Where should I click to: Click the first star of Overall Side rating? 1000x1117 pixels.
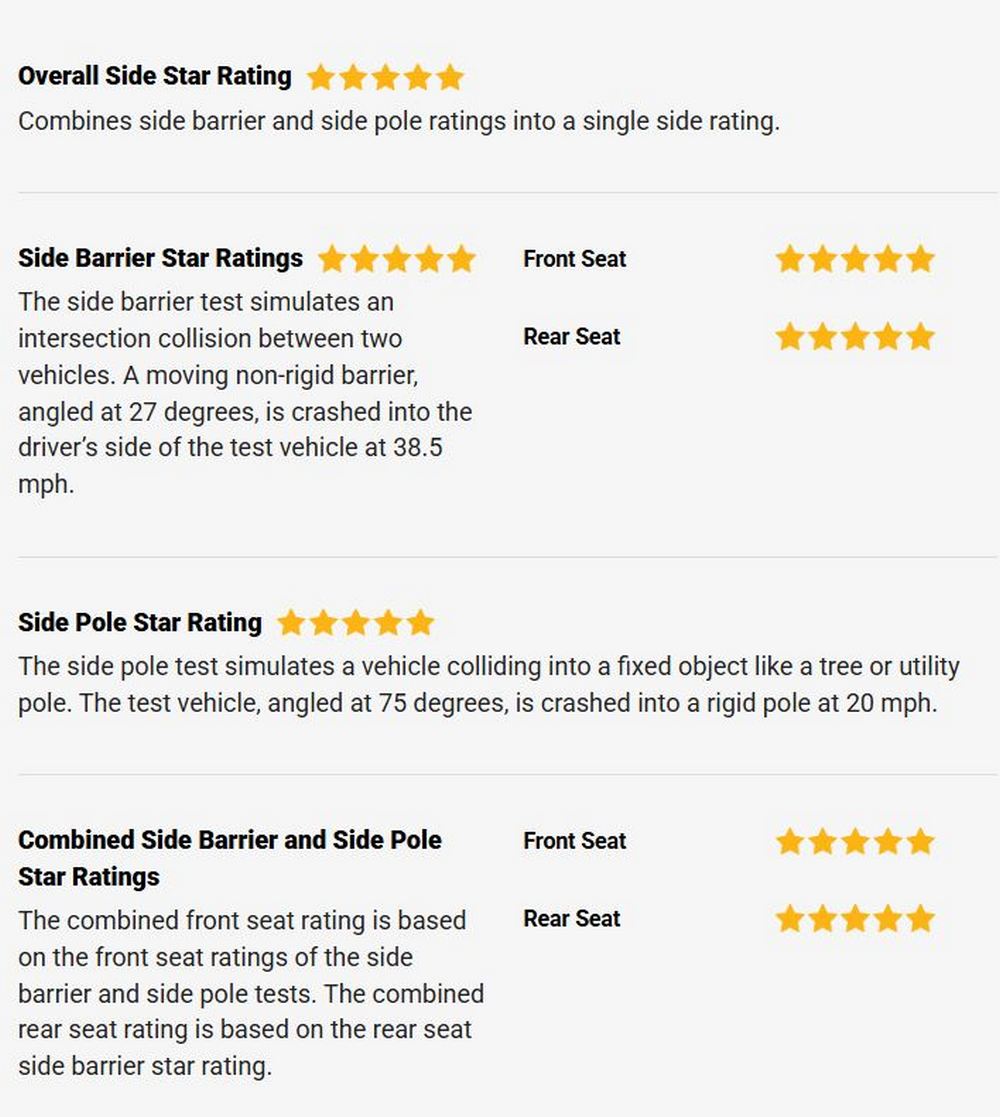pos(321,77)
